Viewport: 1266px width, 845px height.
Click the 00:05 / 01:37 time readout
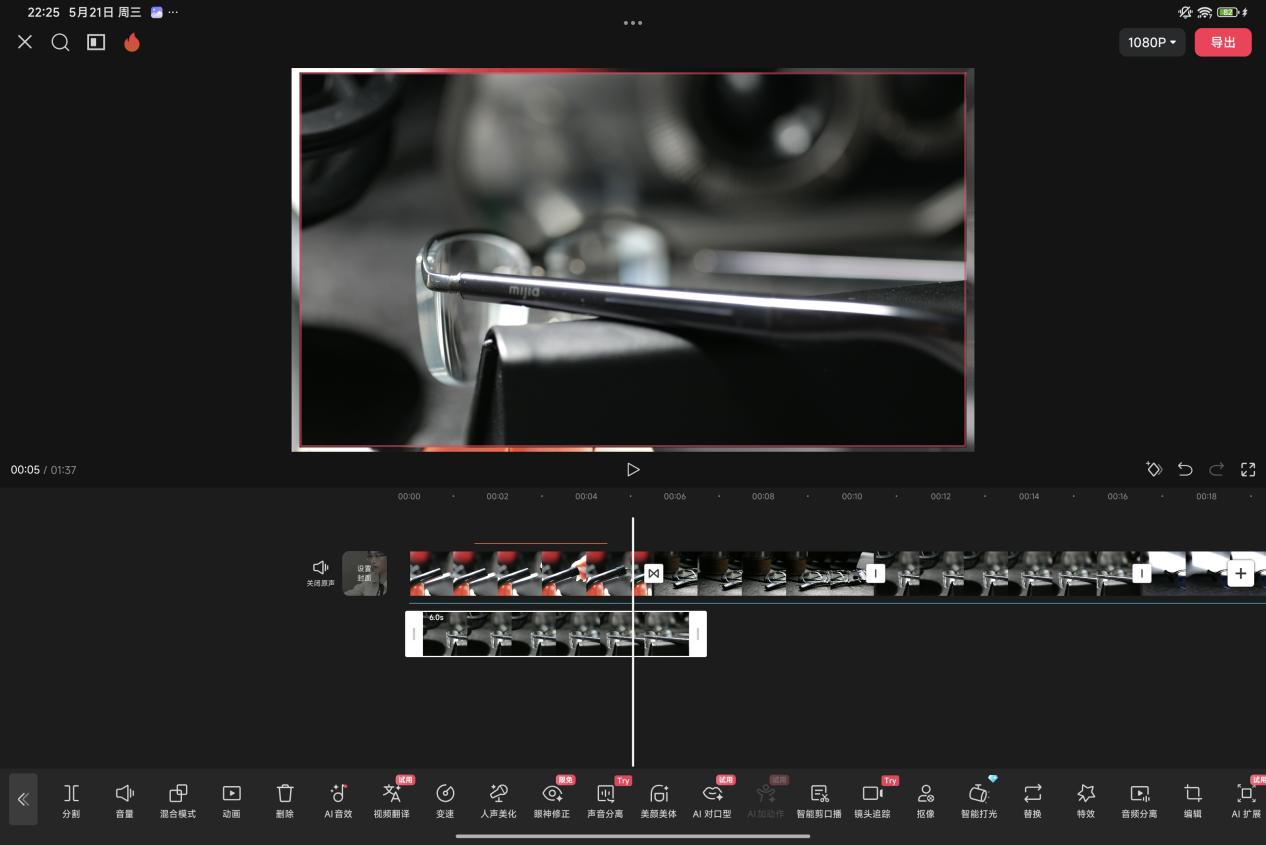(44, 470)
